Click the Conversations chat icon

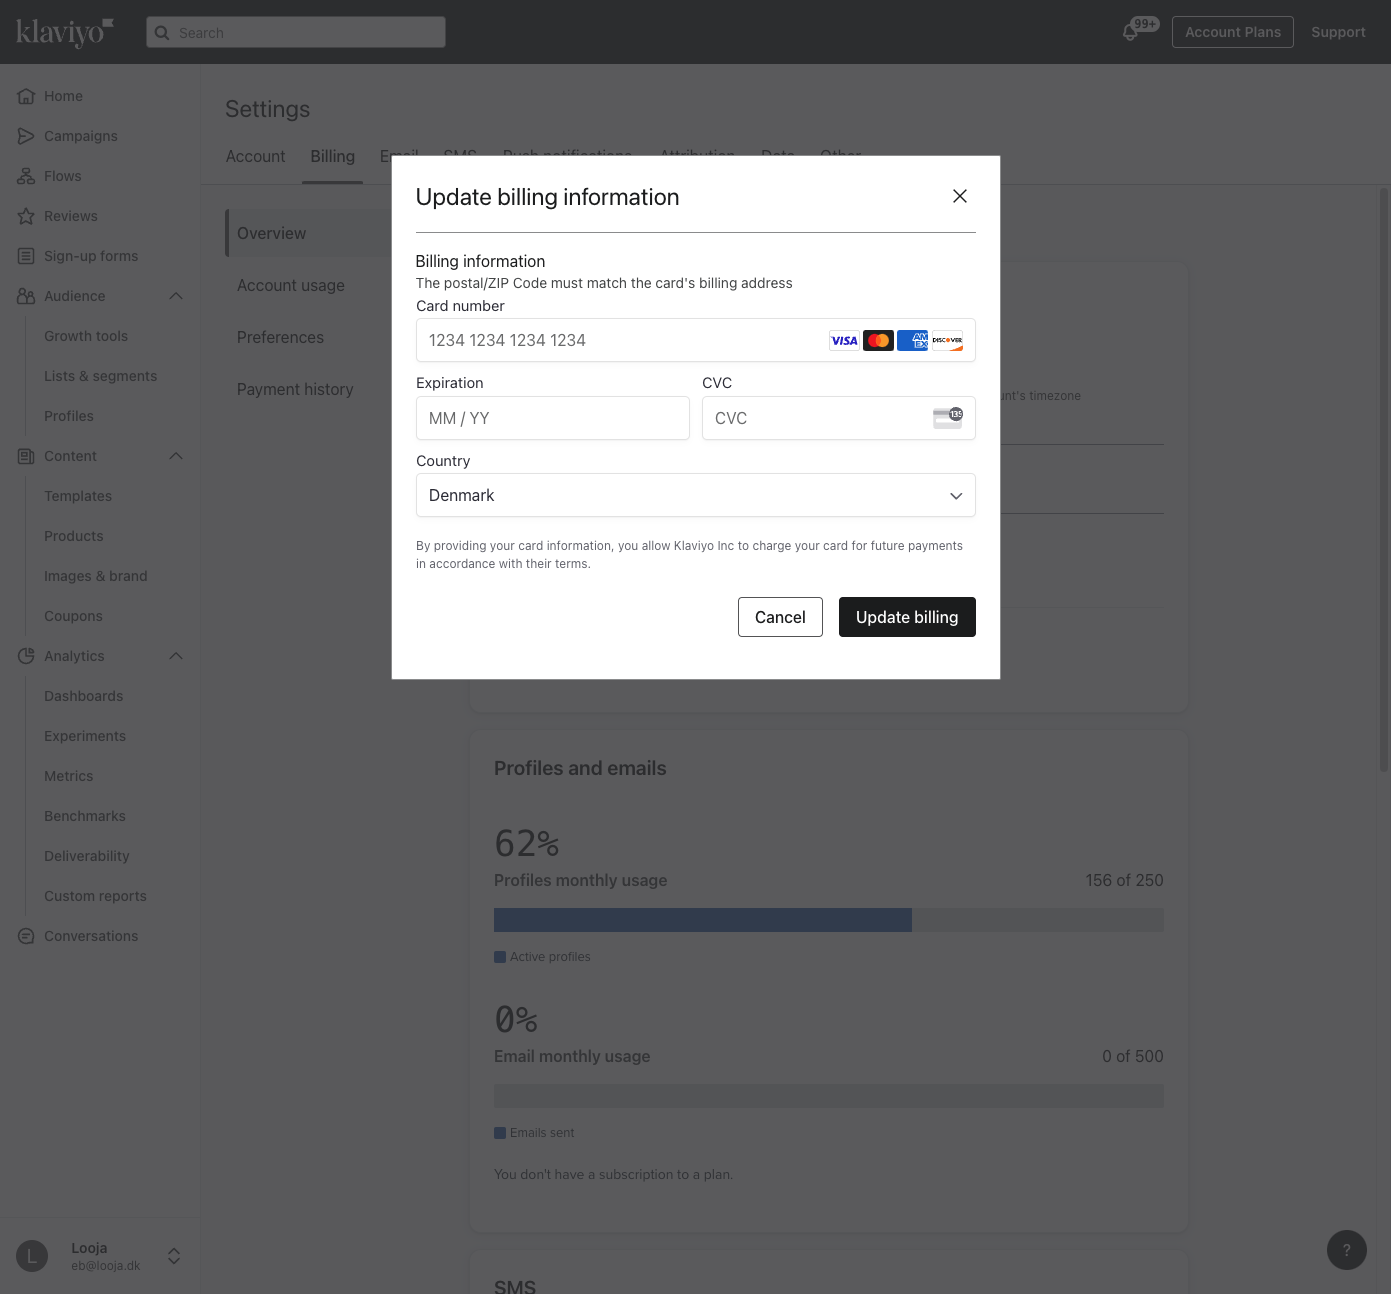(x=26, y=936)
